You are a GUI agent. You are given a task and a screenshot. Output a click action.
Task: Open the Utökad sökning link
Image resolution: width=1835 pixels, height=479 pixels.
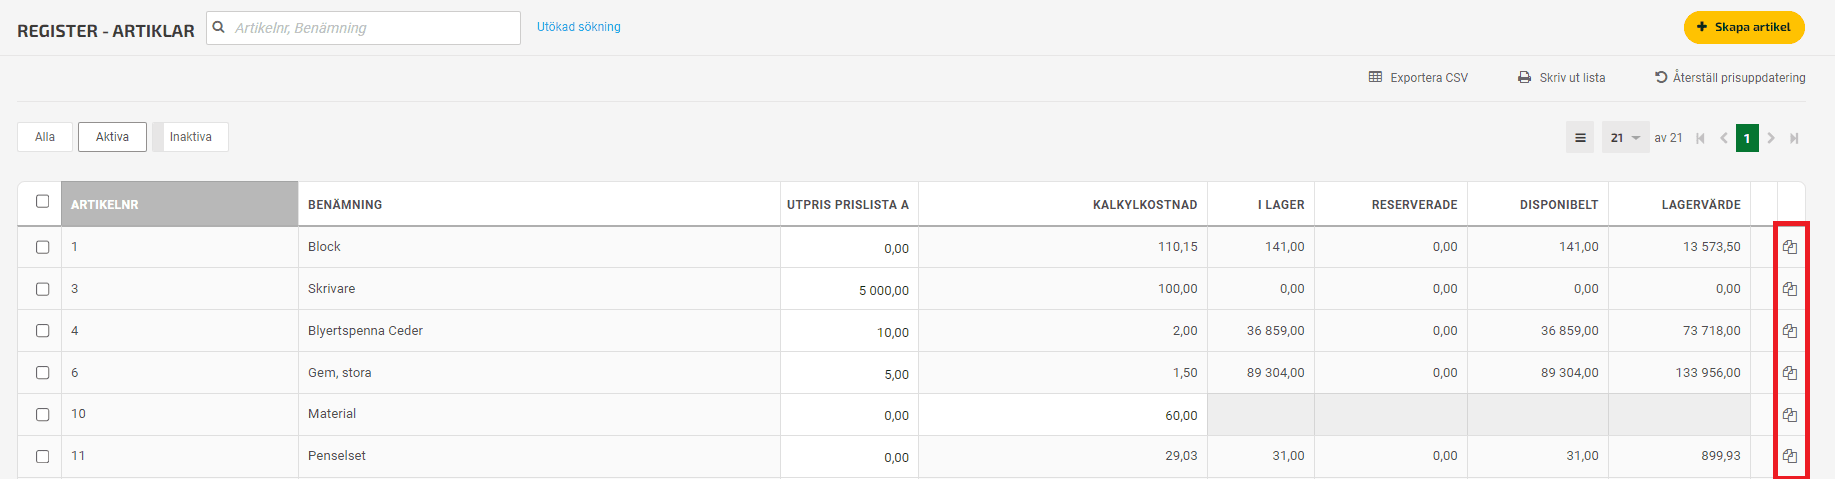click(x=579, y=27)
